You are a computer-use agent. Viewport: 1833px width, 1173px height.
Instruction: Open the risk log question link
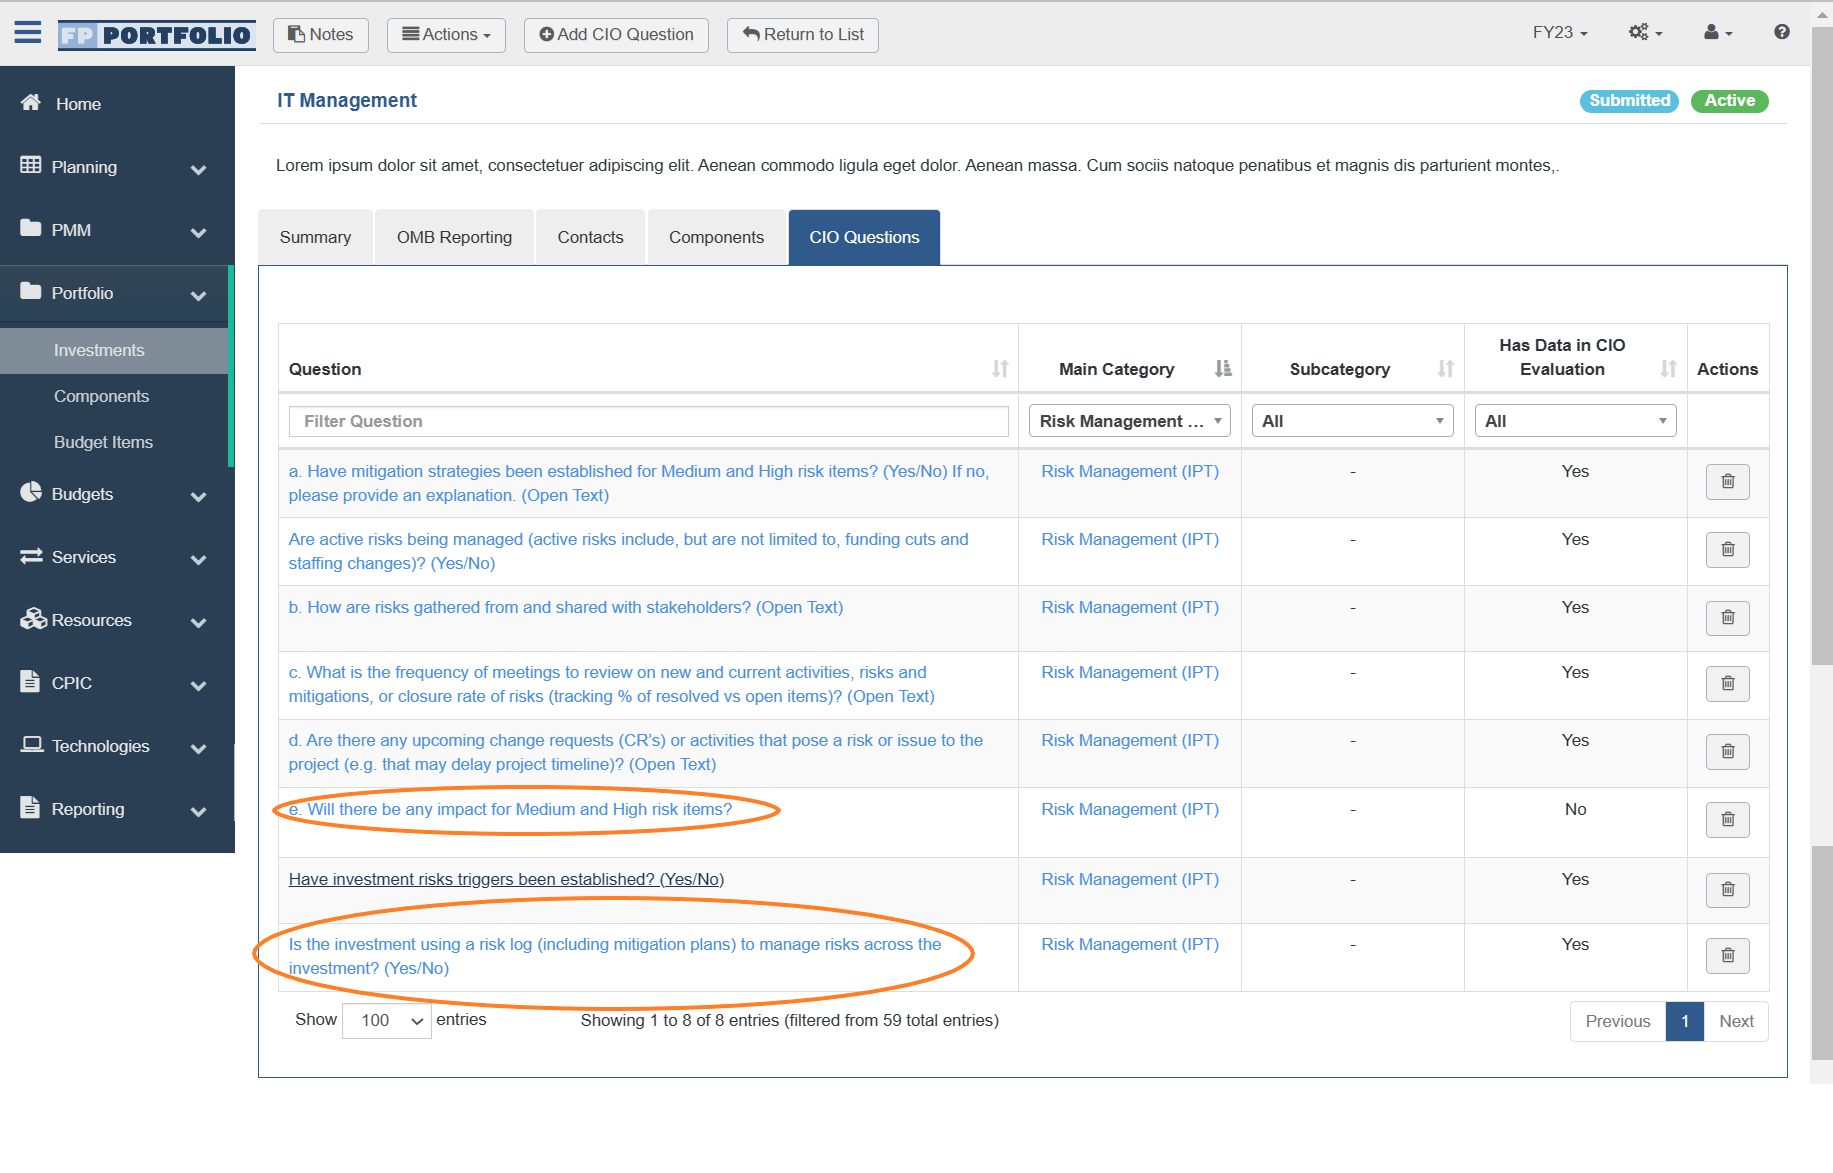pyautogui.click(x=615, y=956)
